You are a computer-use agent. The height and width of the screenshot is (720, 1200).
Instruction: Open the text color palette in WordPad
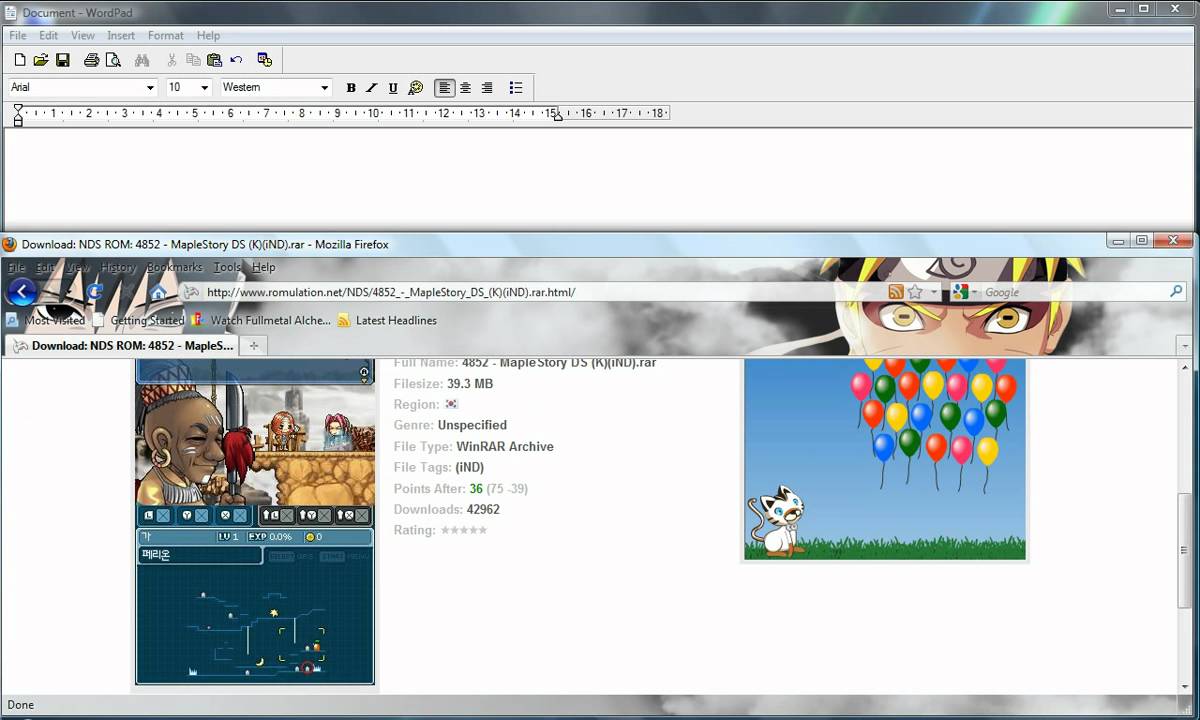[x=416, y=88]
